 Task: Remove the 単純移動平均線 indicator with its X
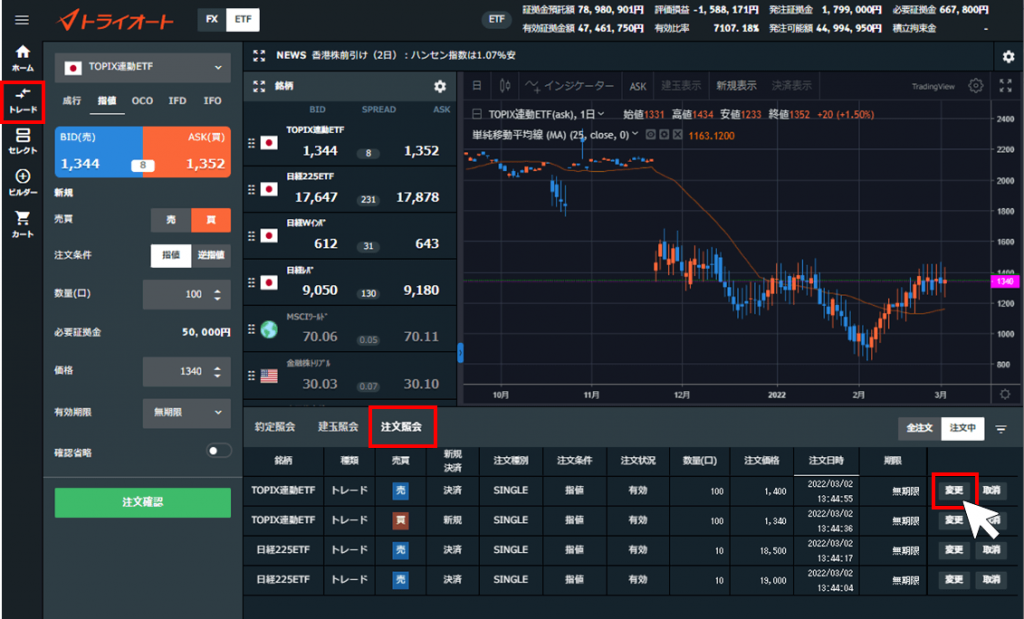[678, 135]
